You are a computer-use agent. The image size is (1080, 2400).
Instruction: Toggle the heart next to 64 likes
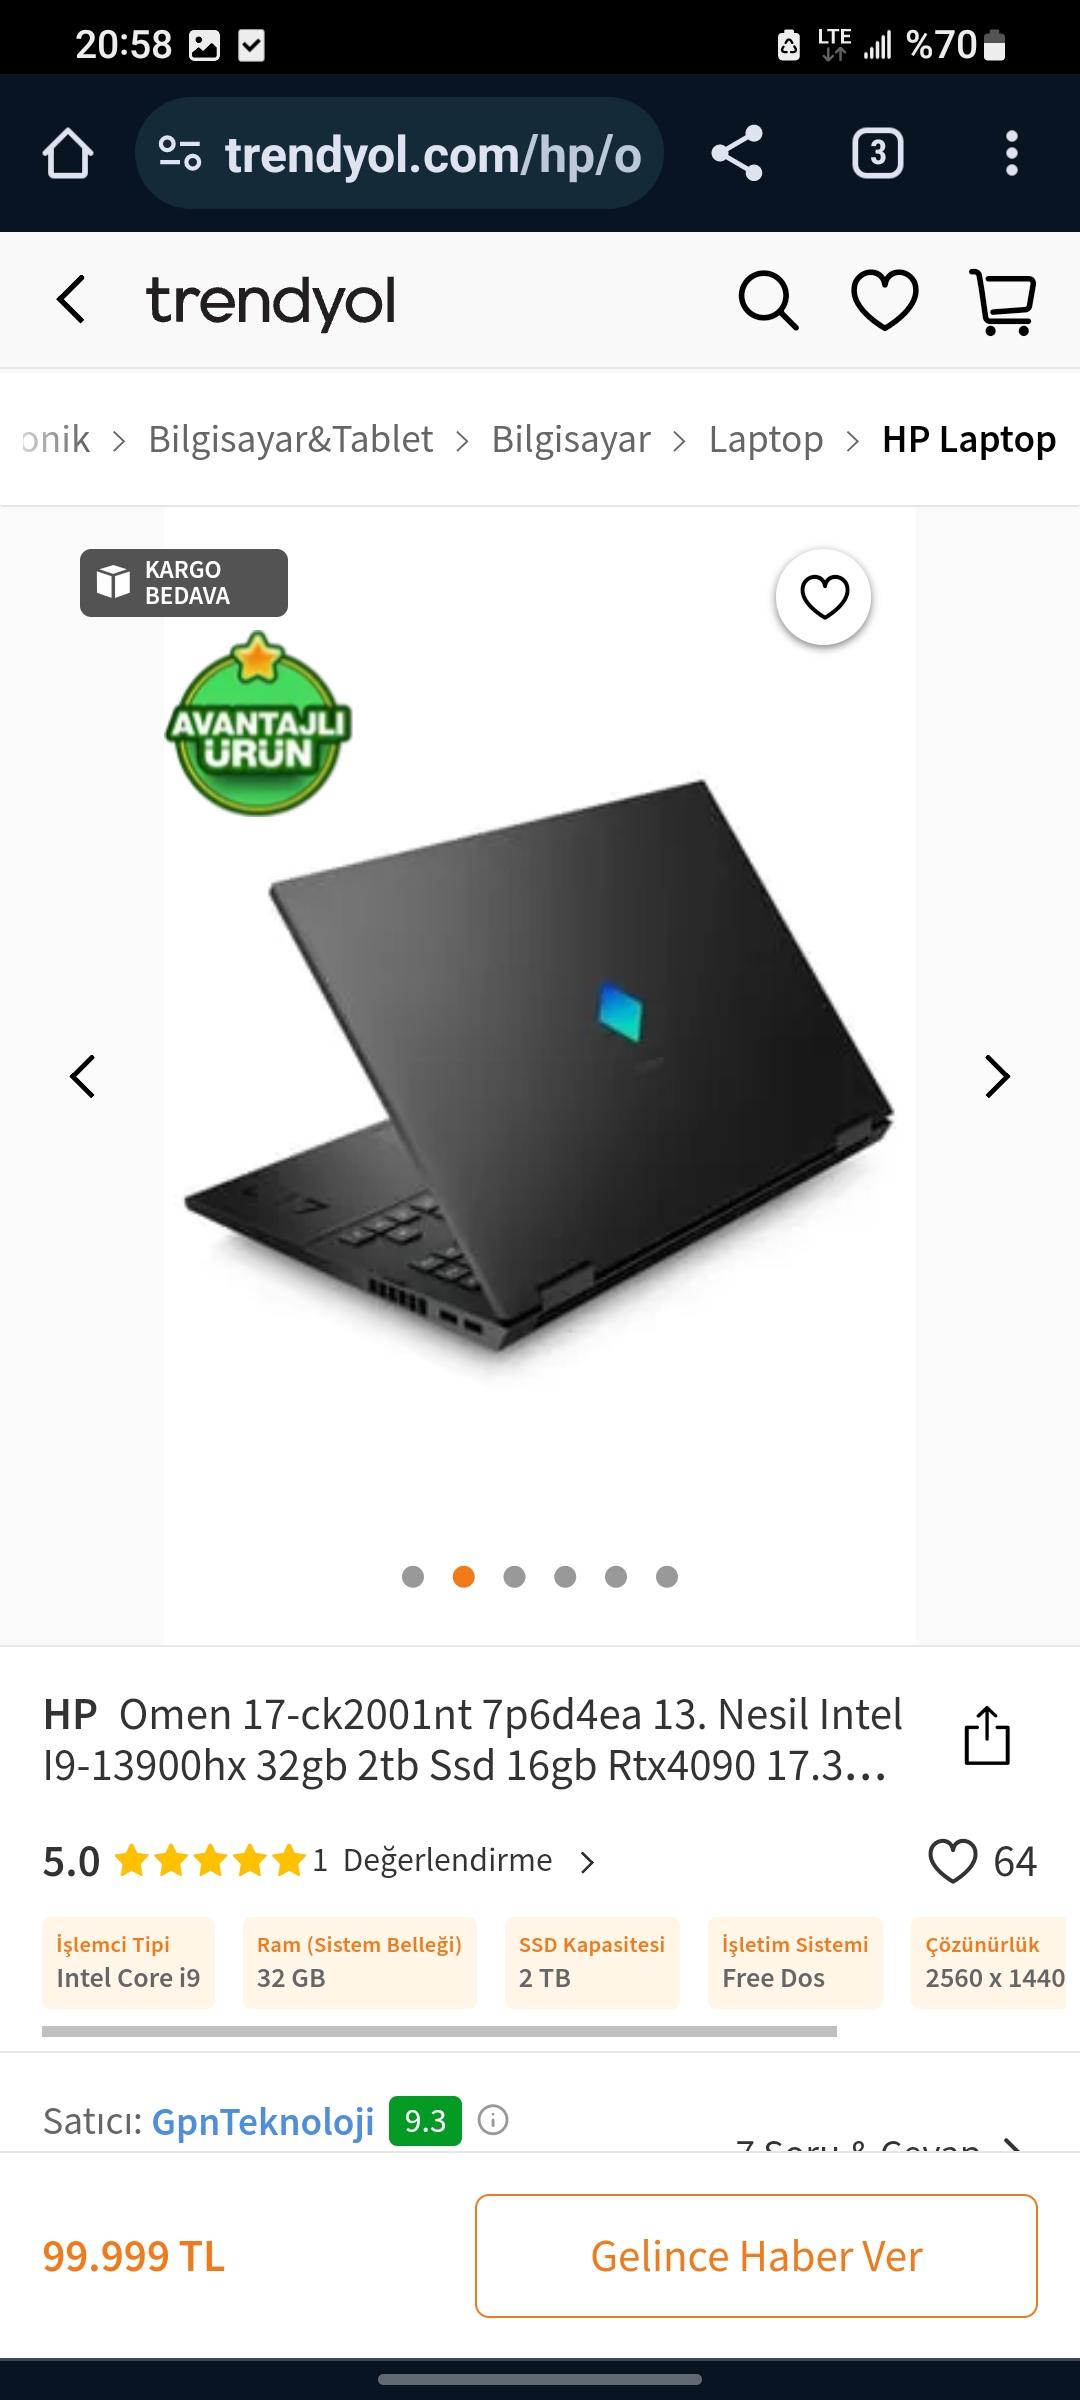952,1861
